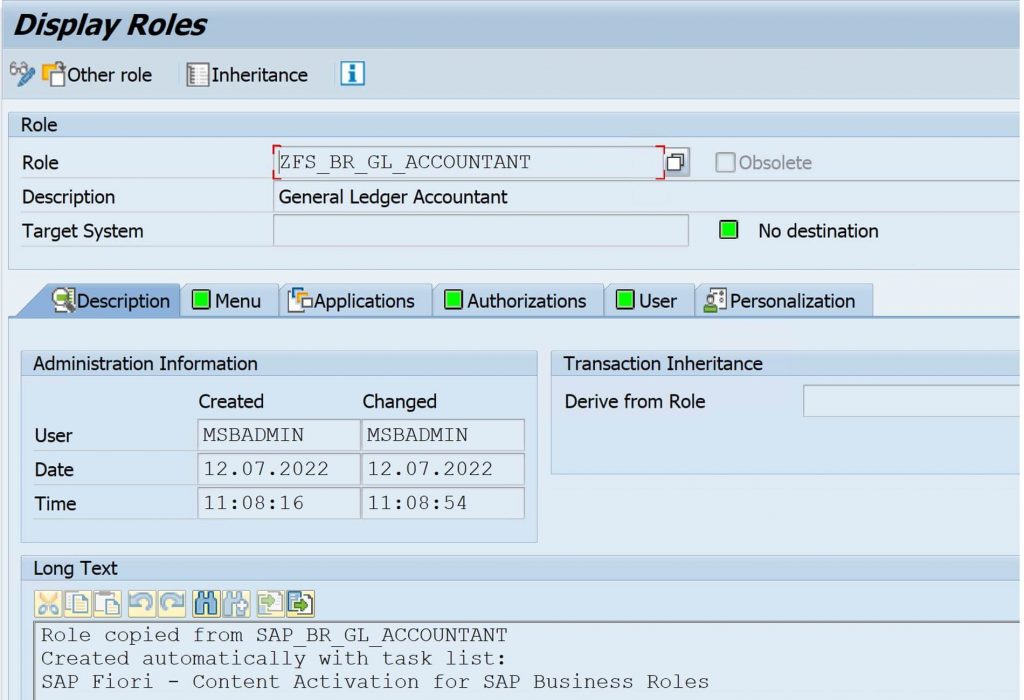The height and width of the screenshot is (700, 1024).
Task: Click the Derive from Role input field
Action: 911,401
